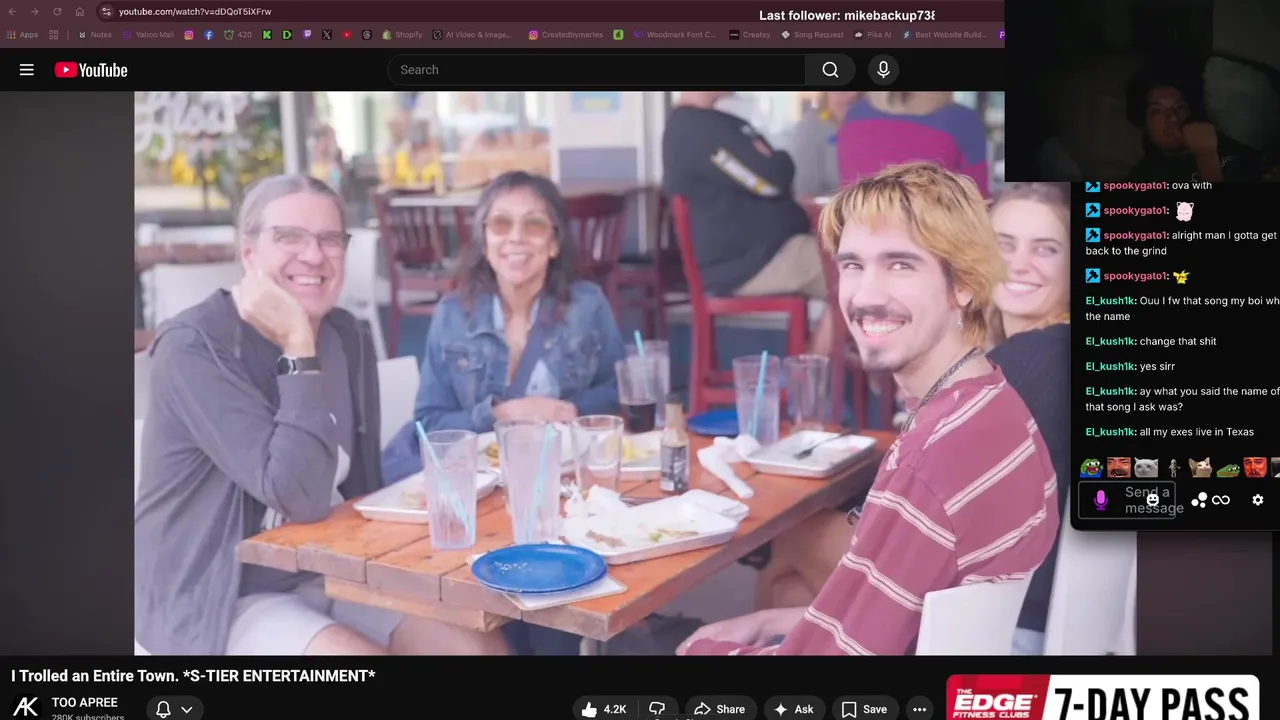Click spookygato1 username on "ova with" message
1280x720 pixels.
(1135, 186)
